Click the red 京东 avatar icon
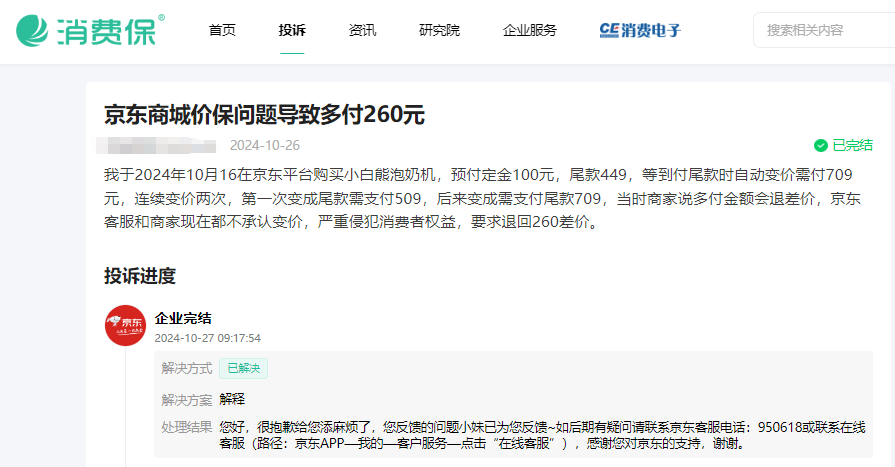Image resolution: width=895 pixels, height=467 pixels. (x=126, y=325)
